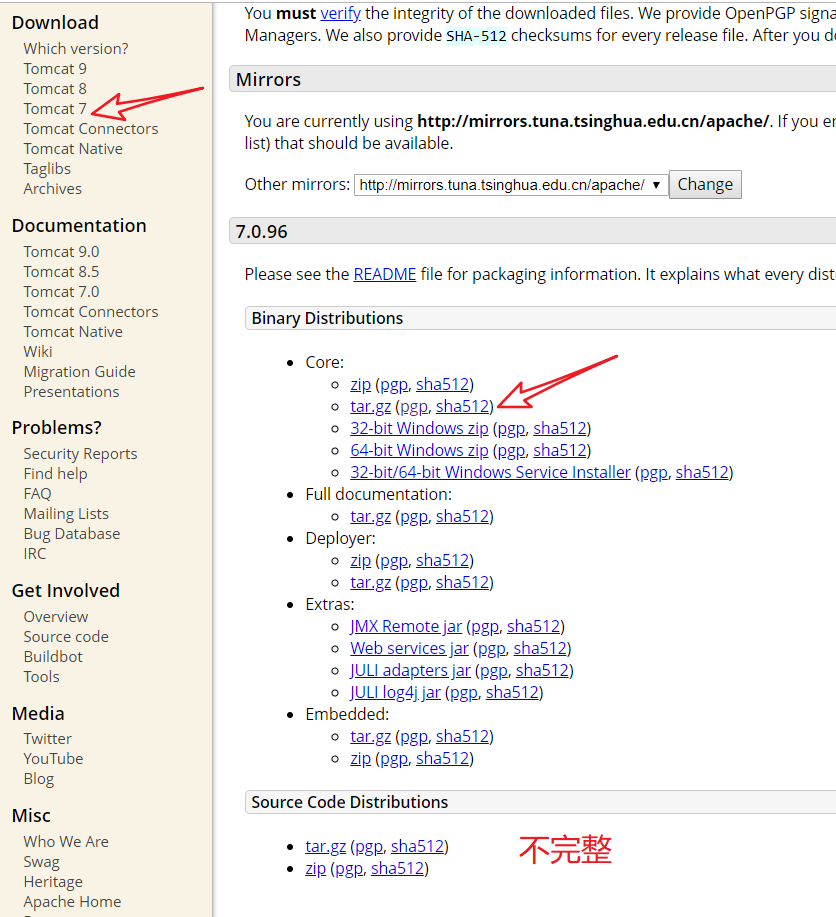Viewport: 836px width, 917px height.
Task: Open the Heritage page
Action: 53,882
